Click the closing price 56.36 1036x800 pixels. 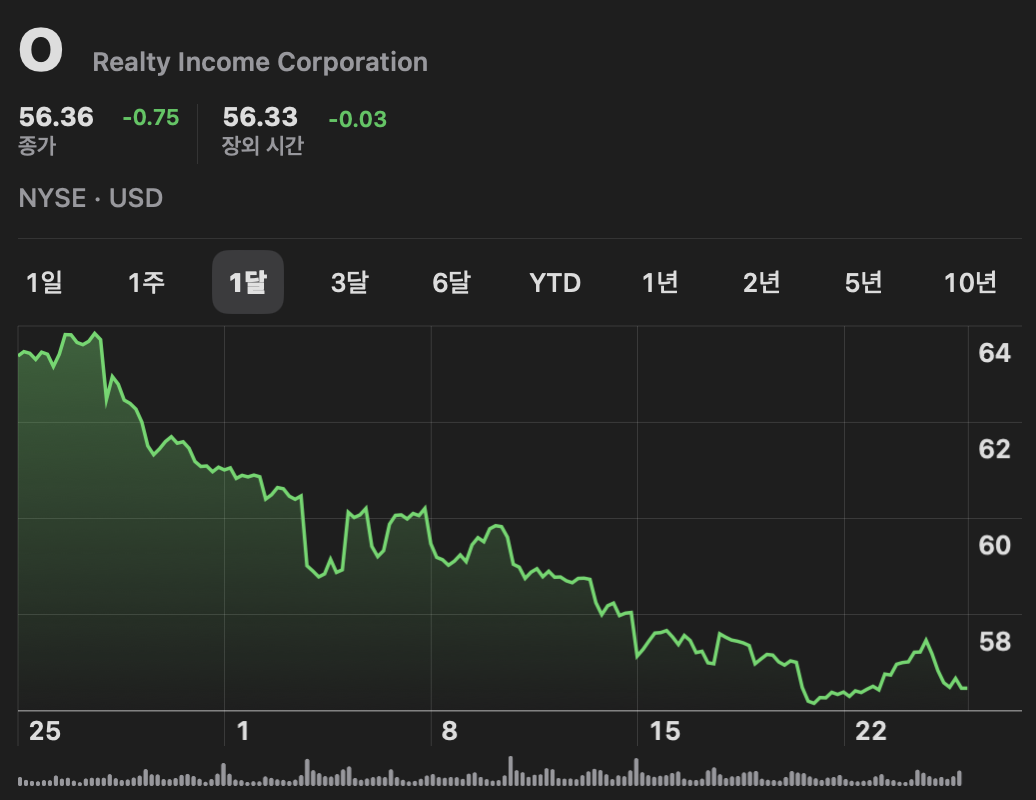coord(56,117)
